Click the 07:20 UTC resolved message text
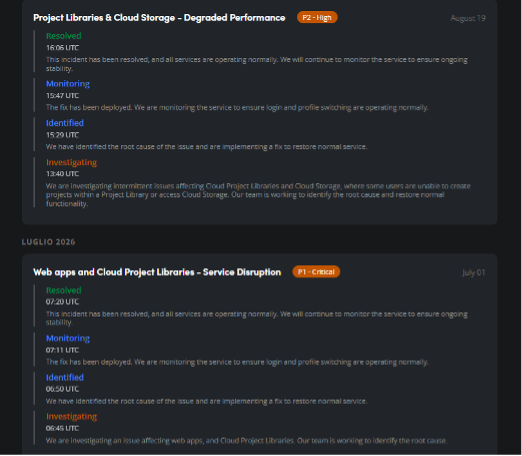Image resolution: width=522 pixels, height=456 pixels. (257, 318)
